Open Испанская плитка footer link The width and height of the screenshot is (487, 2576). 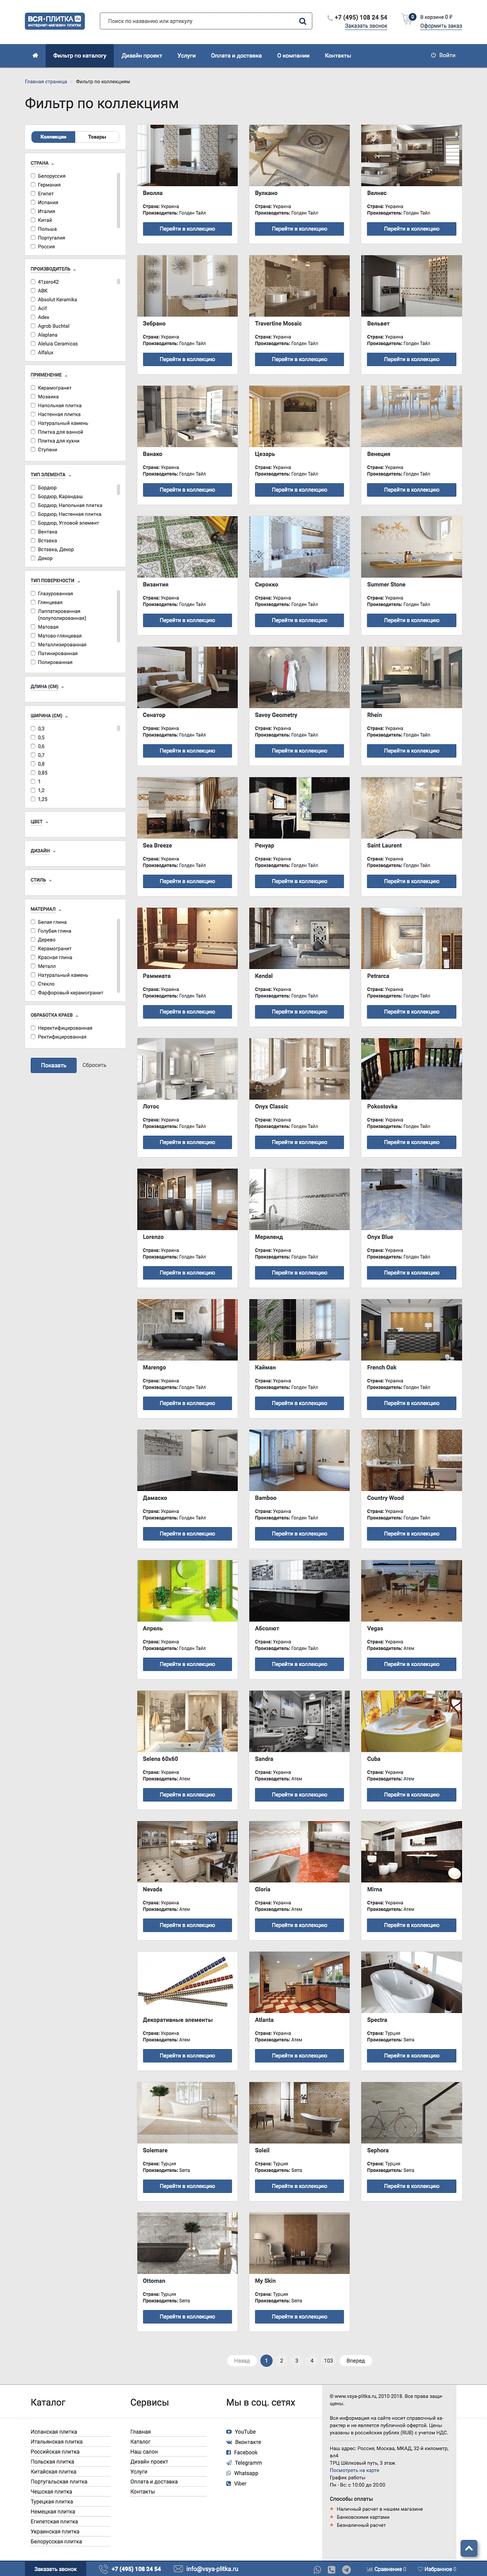point(54,2431)
